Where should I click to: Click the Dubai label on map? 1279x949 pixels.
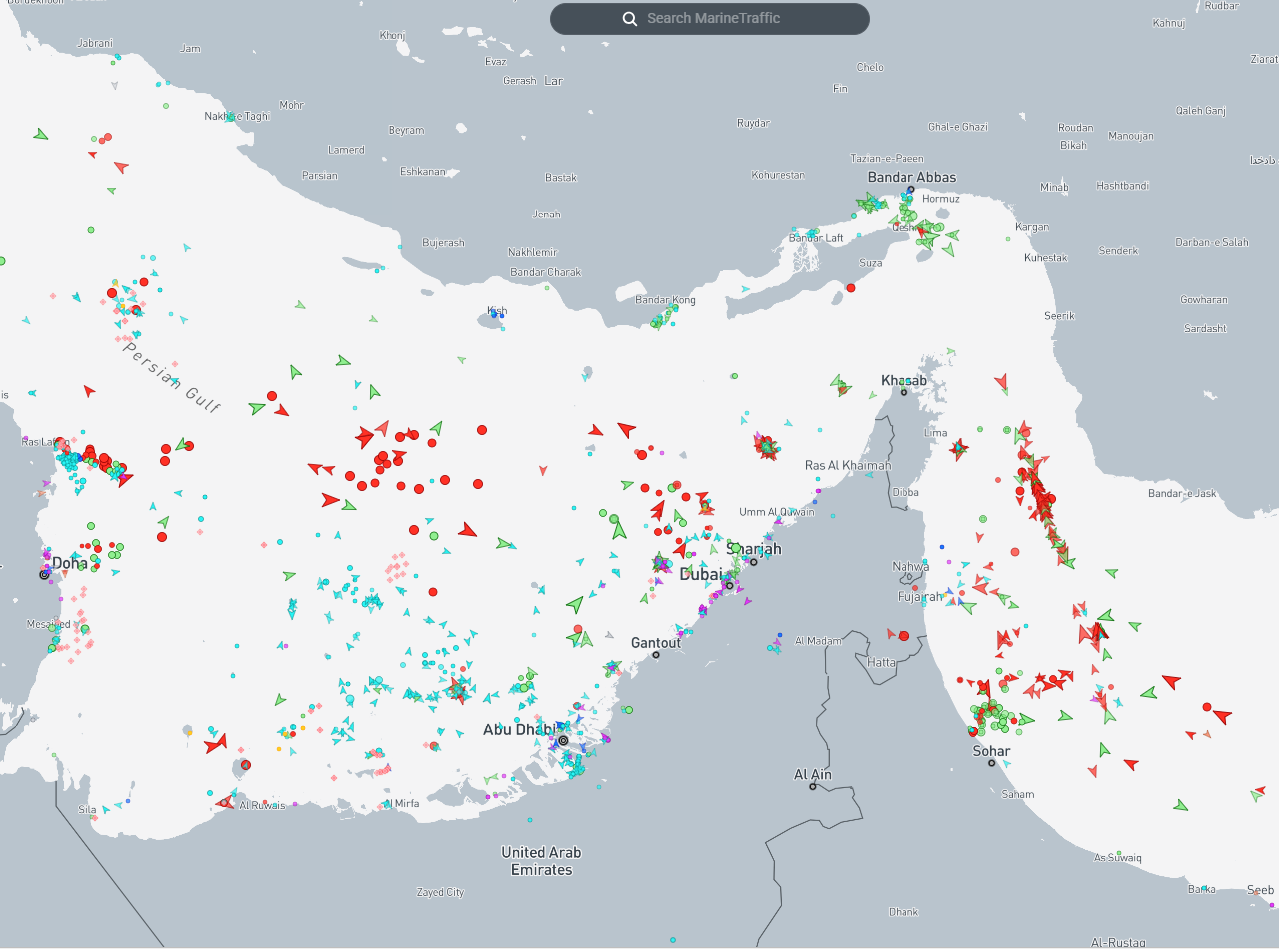(700, 575)
